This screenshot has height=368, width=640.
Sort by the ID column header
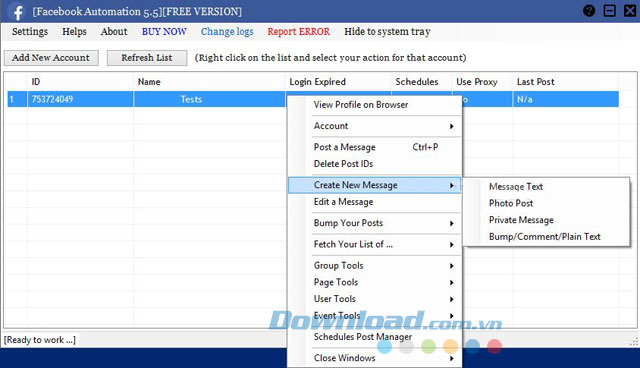80,82
